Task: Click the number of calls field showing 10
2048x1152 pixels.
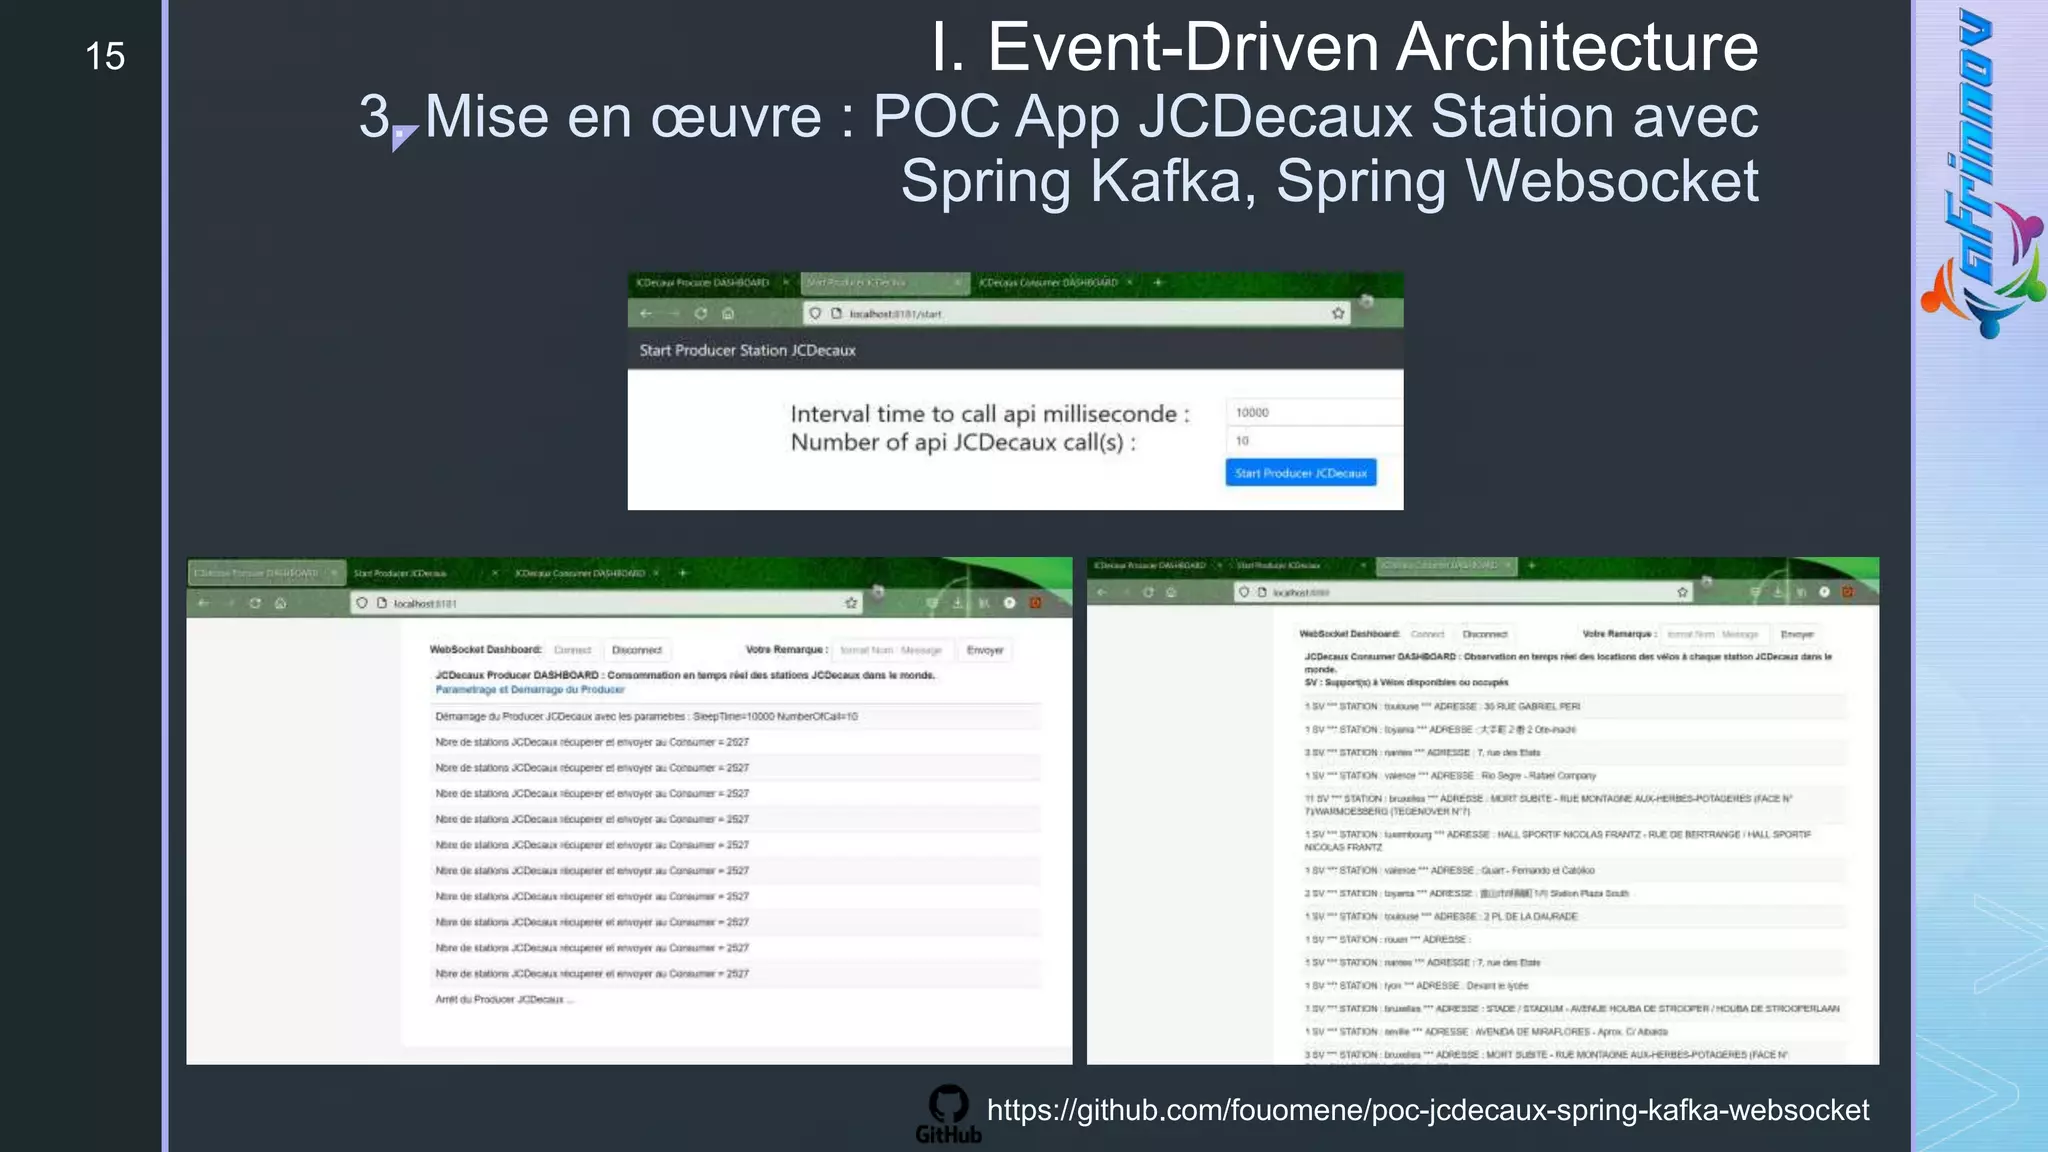Action: click(x=1314, y=441)
